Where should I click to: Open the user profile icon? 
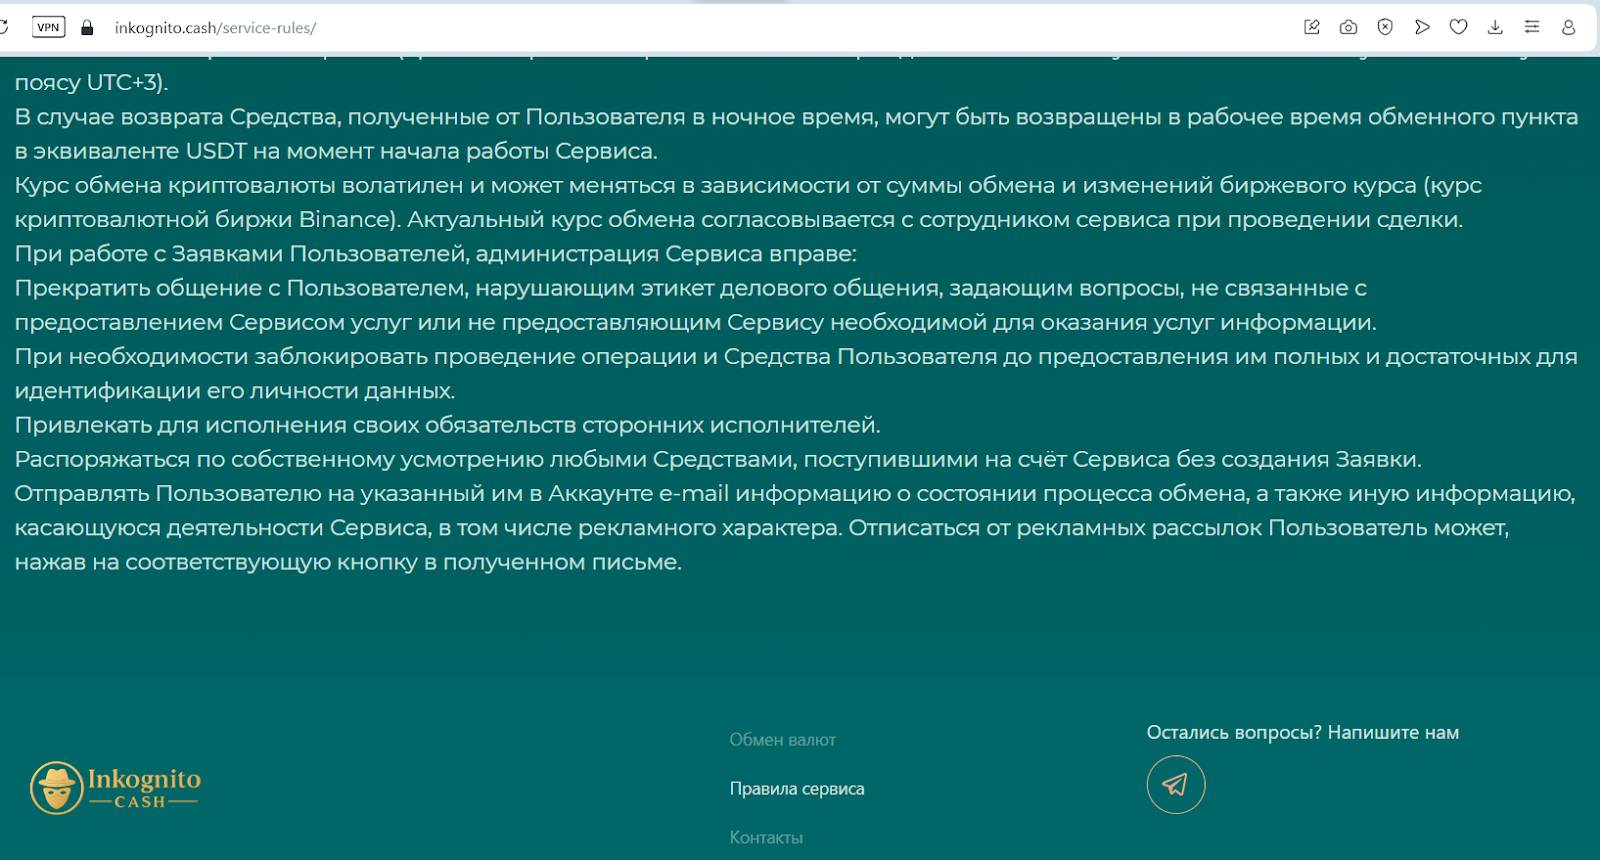[x=1568, y=27]
